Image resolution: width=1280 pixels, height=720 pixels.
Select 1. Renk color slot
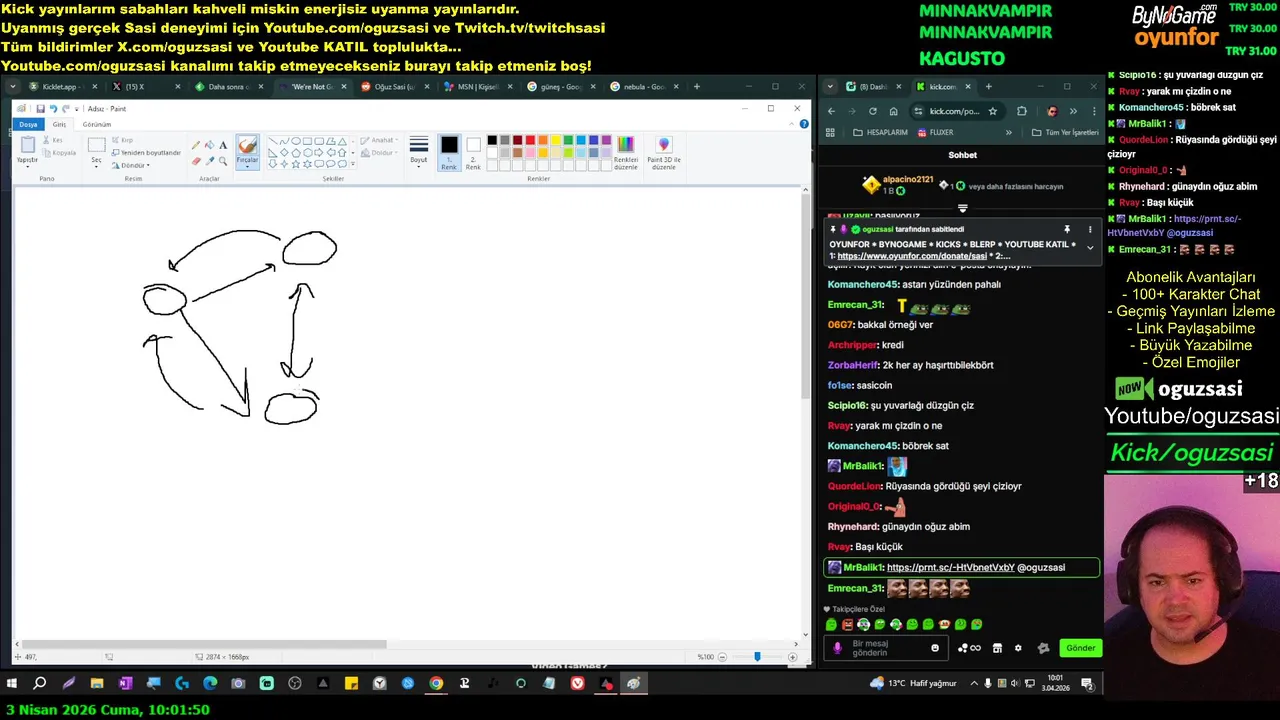click(x=449, y=153)
